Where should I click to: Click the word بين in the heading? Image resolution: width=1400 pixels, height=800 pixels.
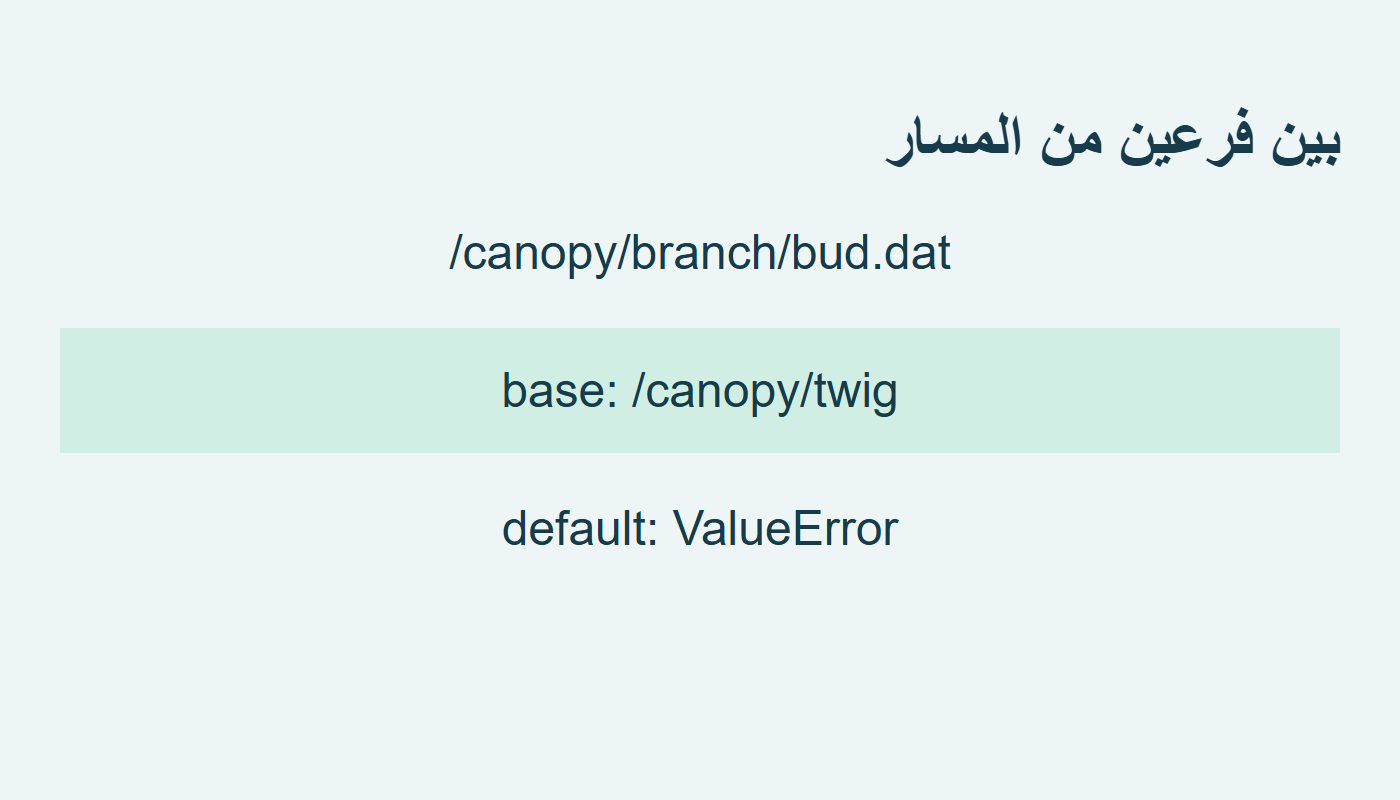(x=1306, y=140)
